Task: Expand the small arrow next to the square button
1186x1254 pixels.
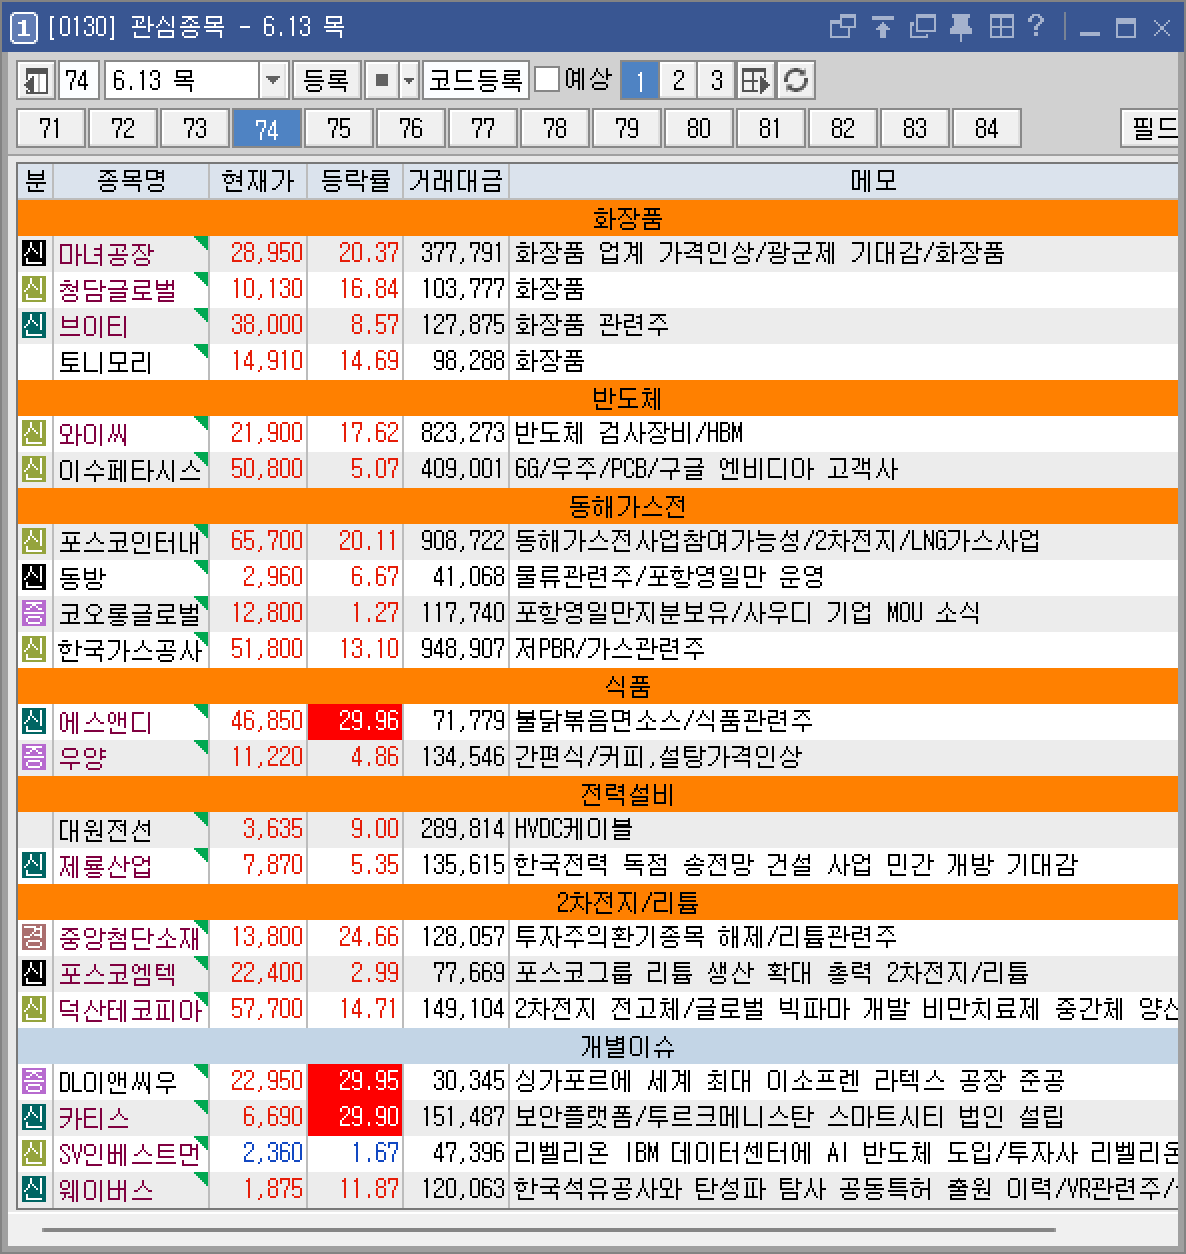Action: 409,80
